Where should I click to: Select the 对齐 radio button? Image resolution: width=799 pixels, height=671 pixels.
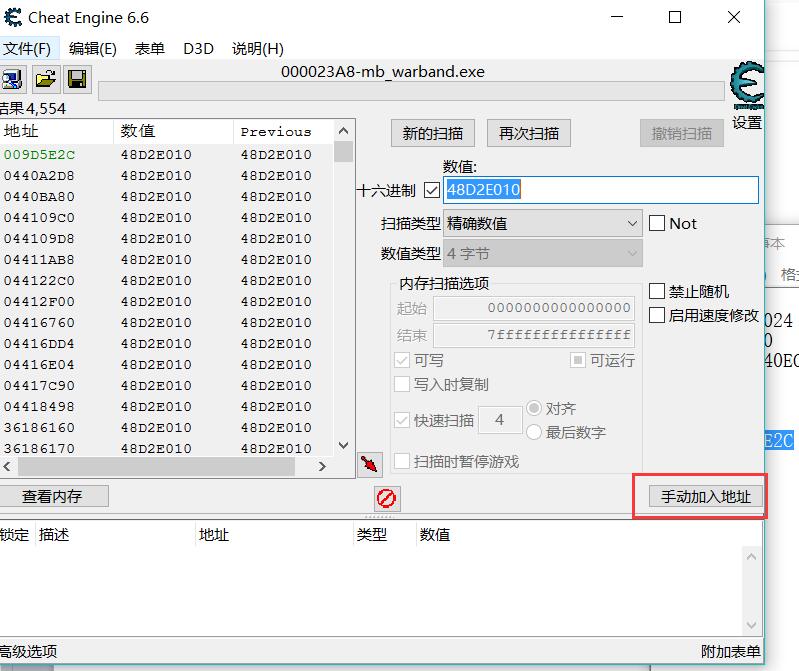click(534, 408)
